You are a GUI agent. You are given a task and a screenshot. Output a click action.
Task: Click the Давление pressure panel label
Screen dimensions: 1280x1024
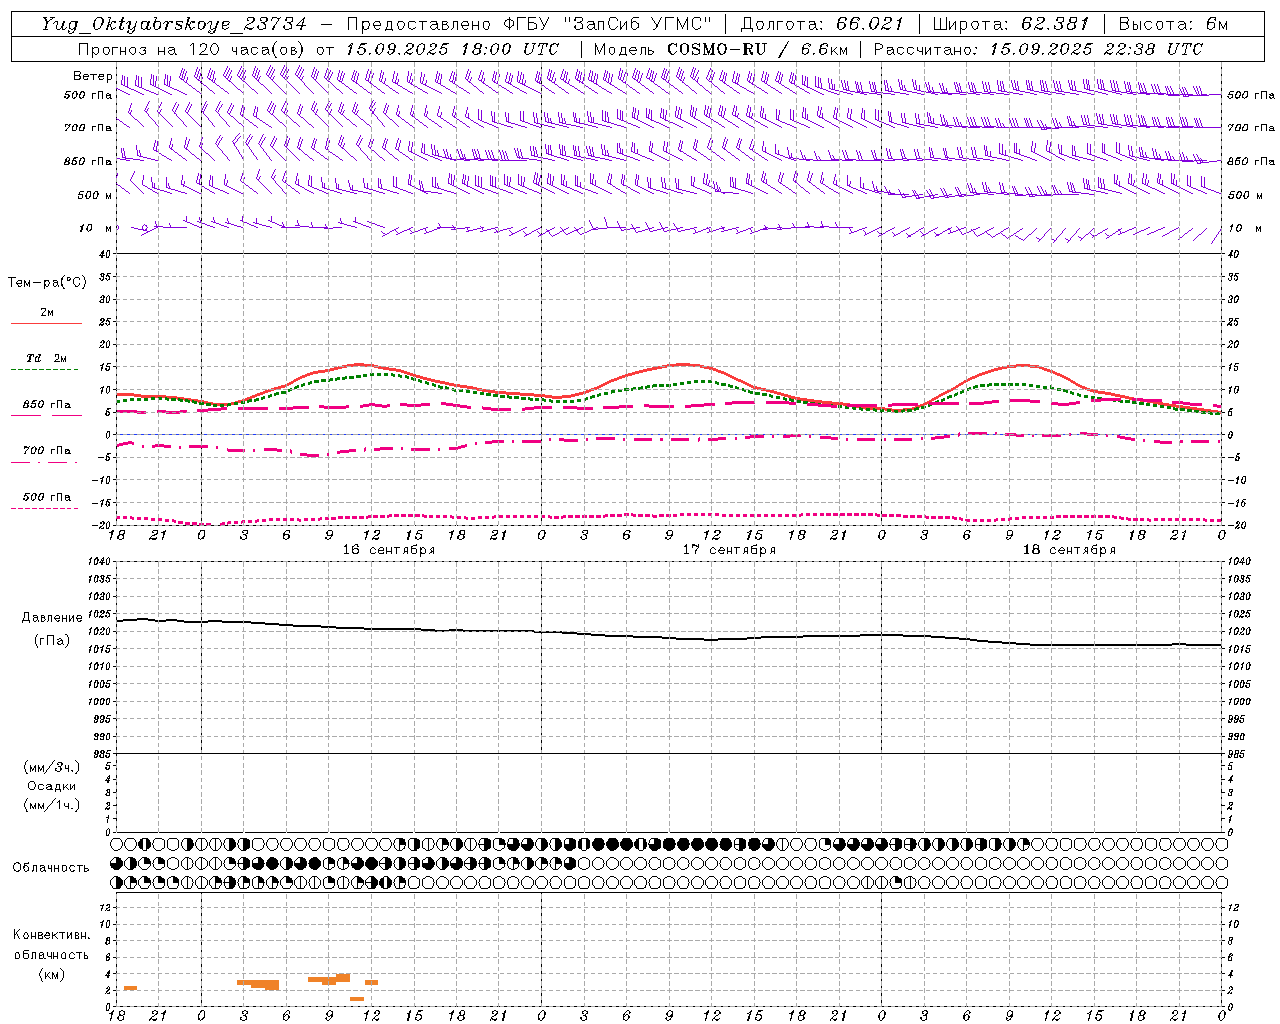[52, 618]
